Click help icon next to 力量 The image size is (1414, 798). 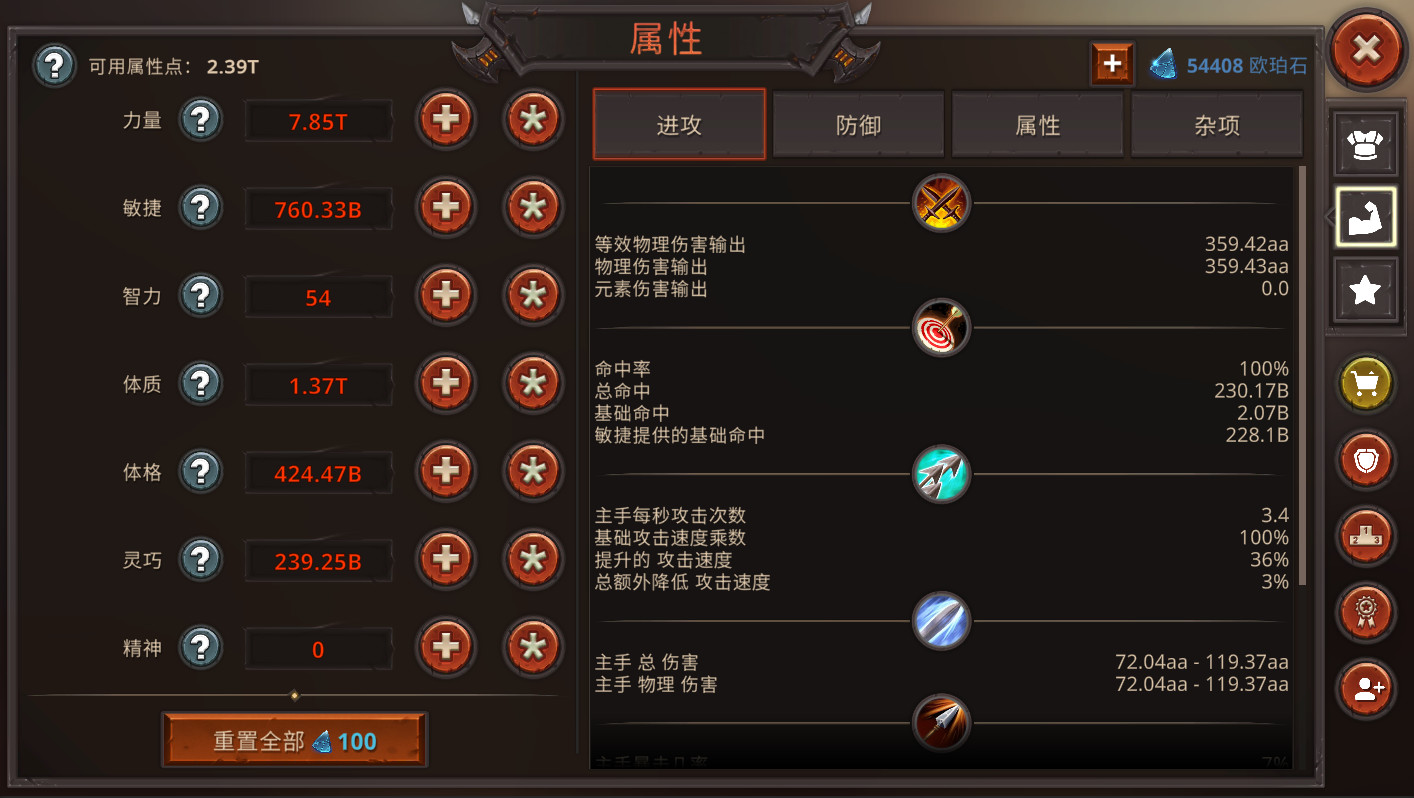201,121
